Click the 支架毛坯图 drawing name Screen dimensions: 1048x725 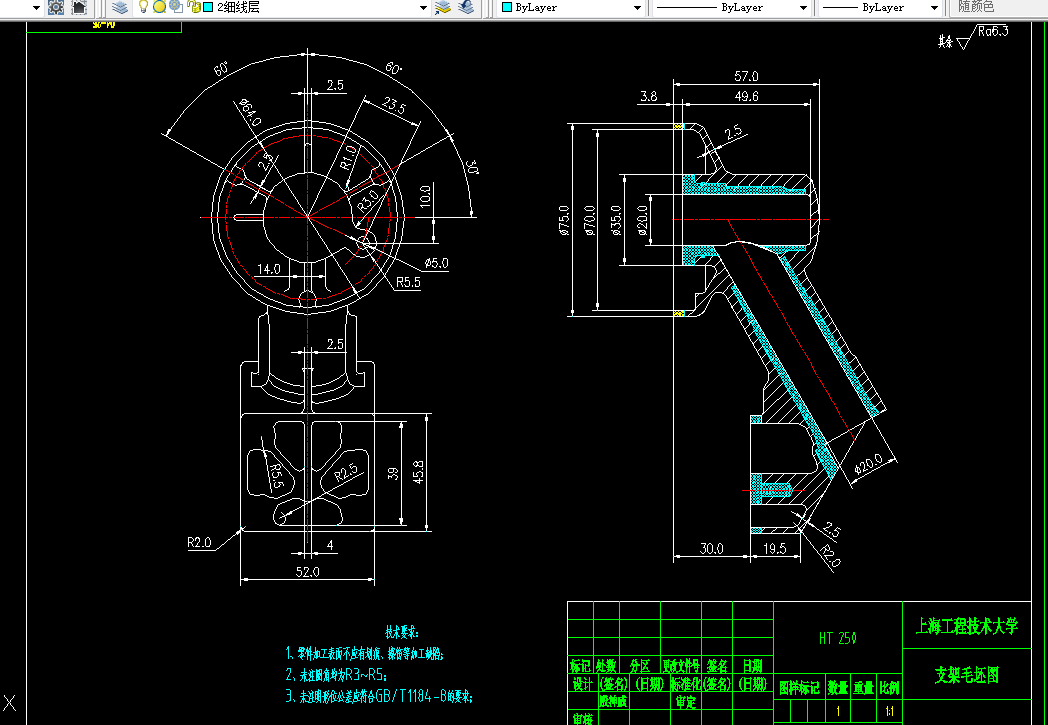[966, 675]
